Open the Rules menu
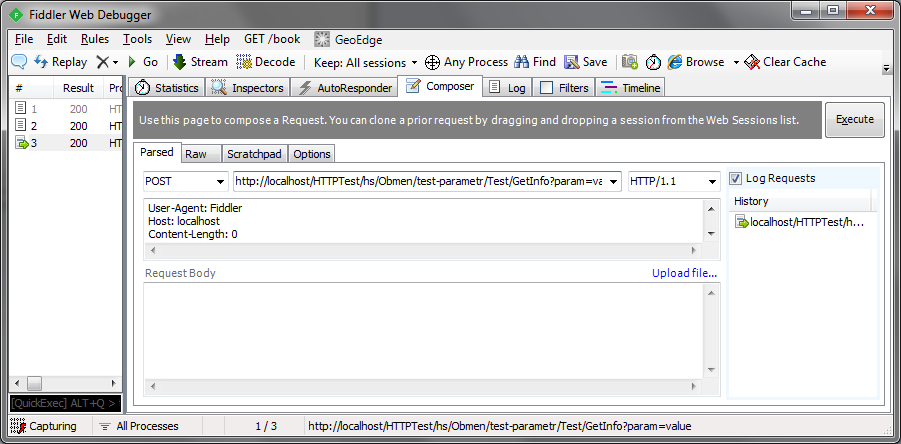The height and width of the screenshot is (444, 901). pyautogui.click(x=95, y=39)
